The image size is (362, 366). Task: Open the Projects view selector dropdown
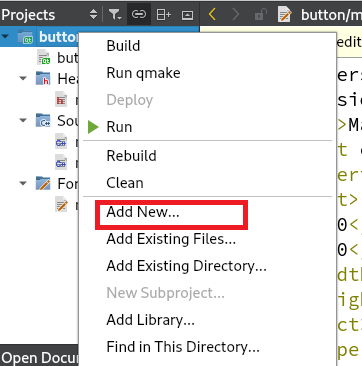(x=94, y=14)
